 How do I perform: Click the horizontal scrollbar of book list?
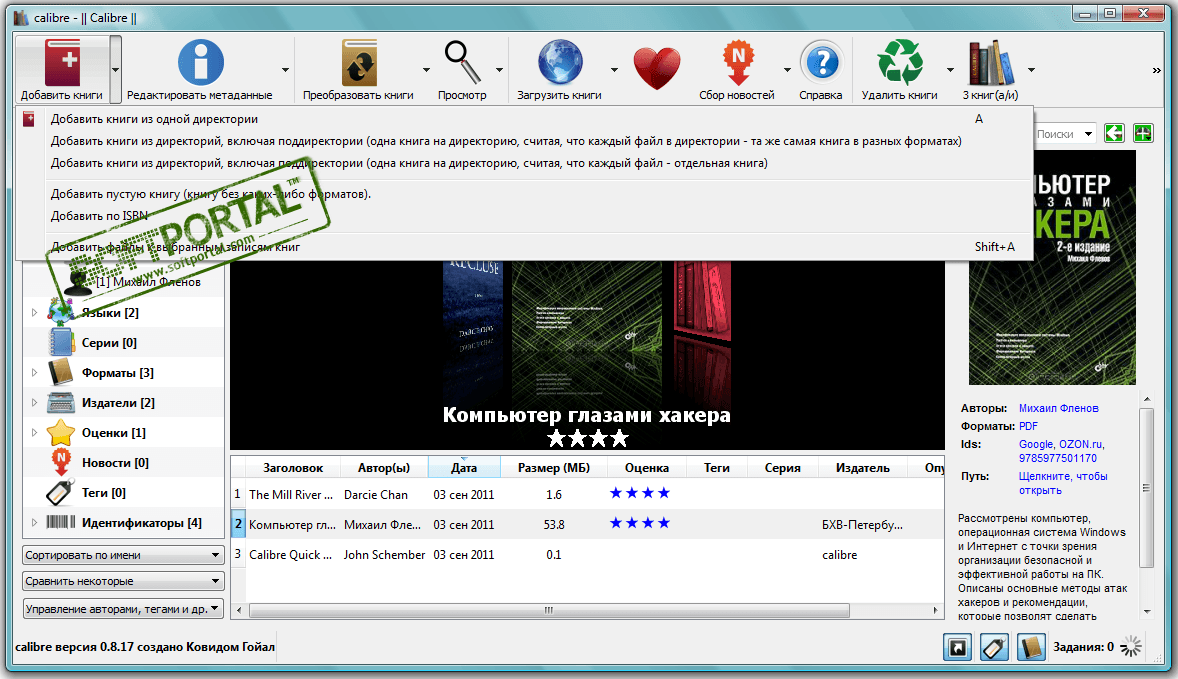coord(548,610)
